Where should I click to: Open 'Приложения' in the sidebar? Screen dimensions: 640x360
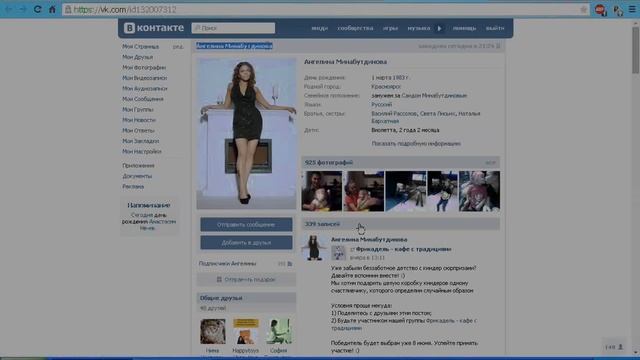[138, 166]
